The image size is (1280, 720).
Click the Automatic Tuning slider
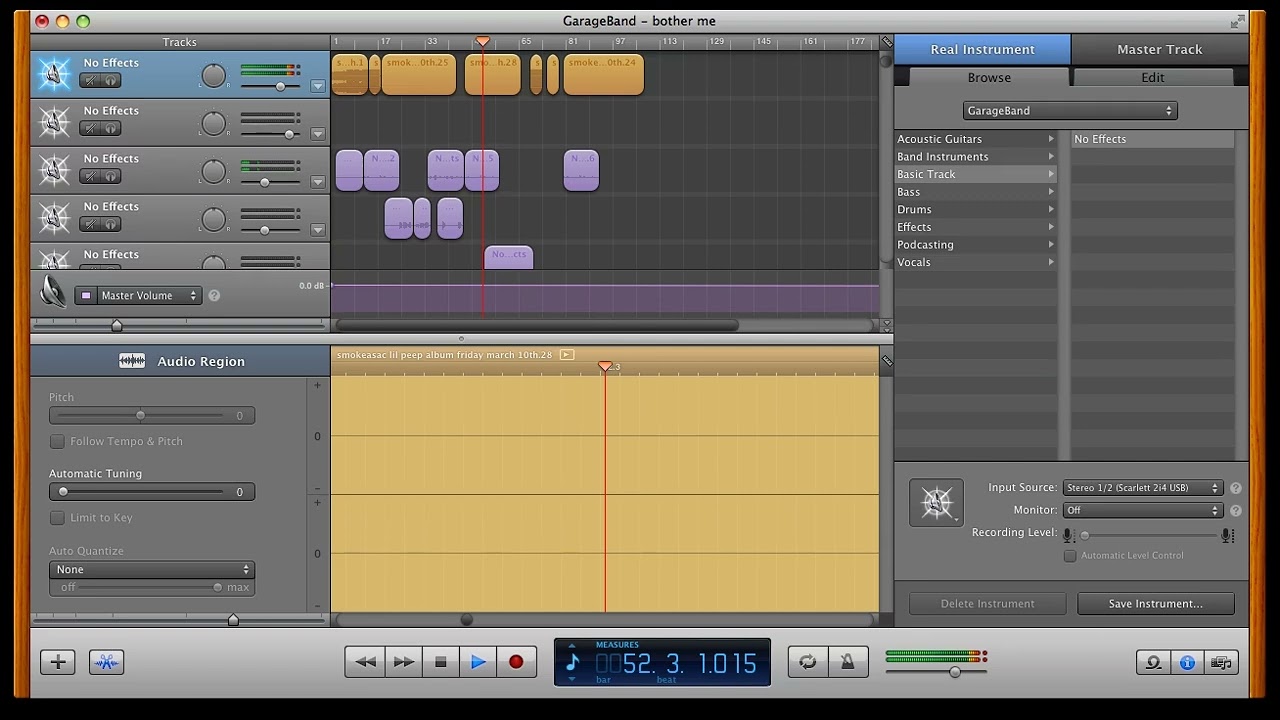[x=152, y=492]
